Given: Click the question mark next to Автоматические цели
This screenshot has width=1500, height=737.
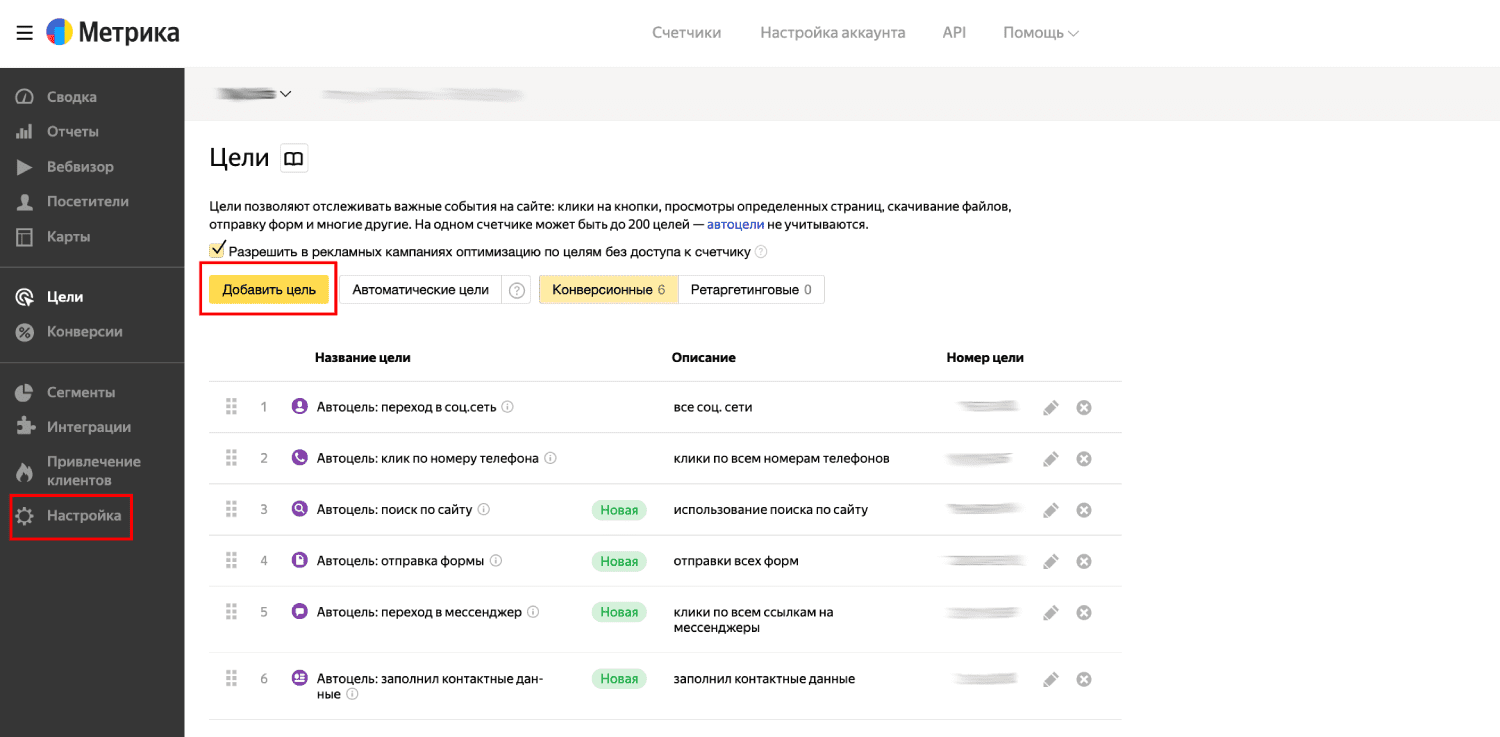Looking at the screenshot, I should (x=517, y=290).
